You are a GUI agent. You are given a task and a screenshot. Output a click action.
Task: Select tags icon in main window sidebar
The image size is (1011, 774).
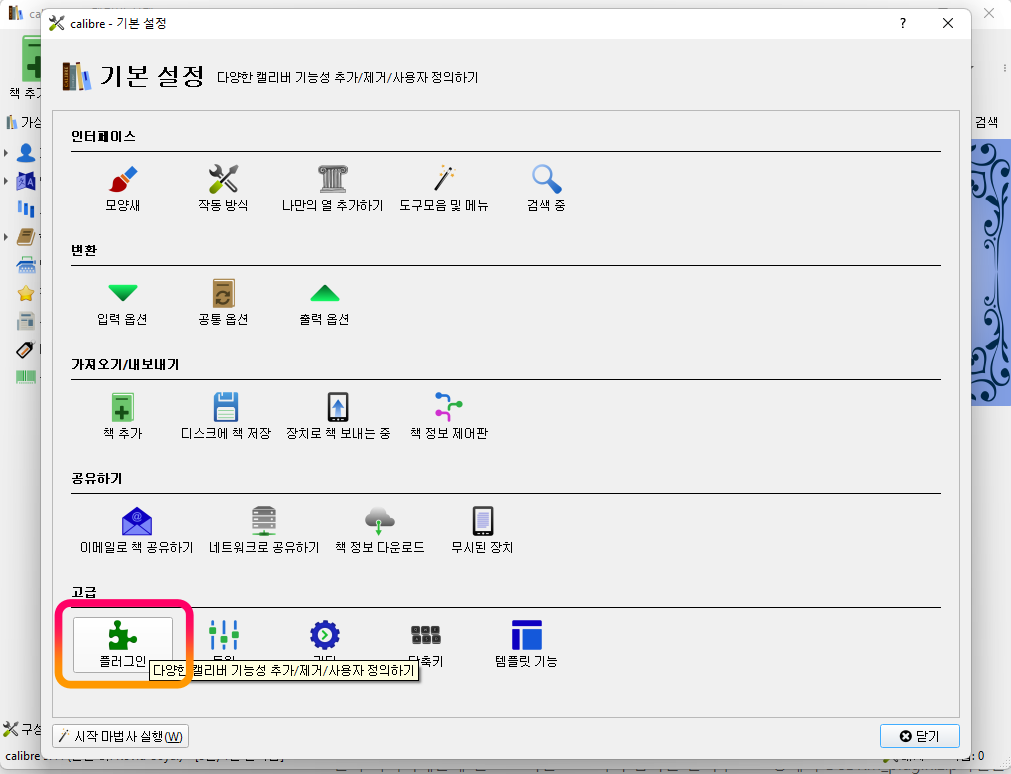[x=25, y=350]
